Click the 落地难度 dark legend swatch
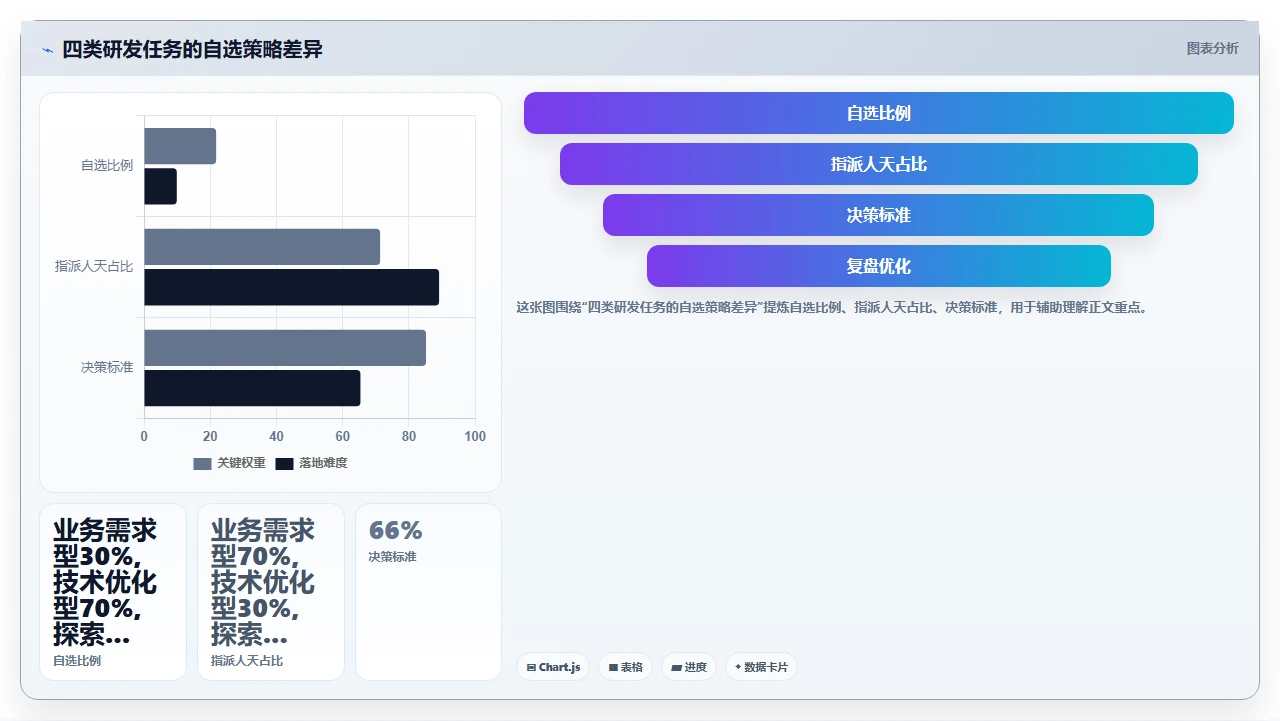This screenshot has width=1280, height=721. (285, 464)
